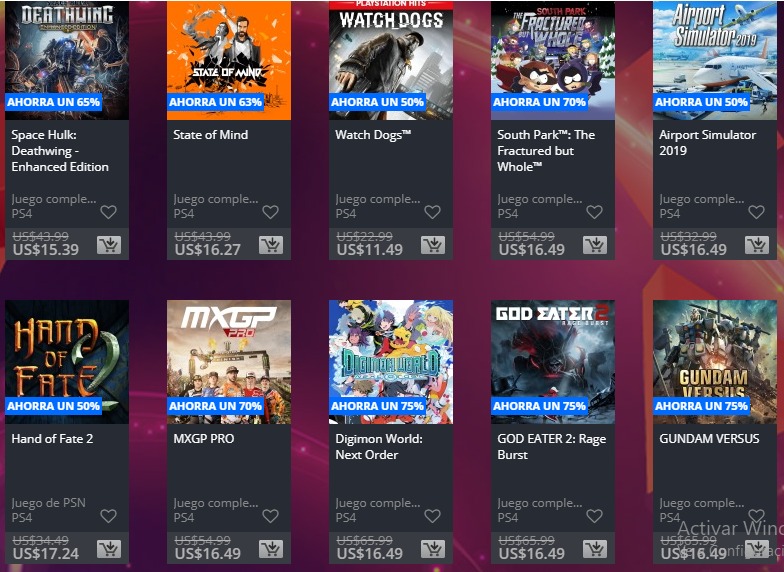The width and height of the screenshot is (784, 572).
Task: Toggle wishlist heart for State of Mind
Action: click(270, 212)
